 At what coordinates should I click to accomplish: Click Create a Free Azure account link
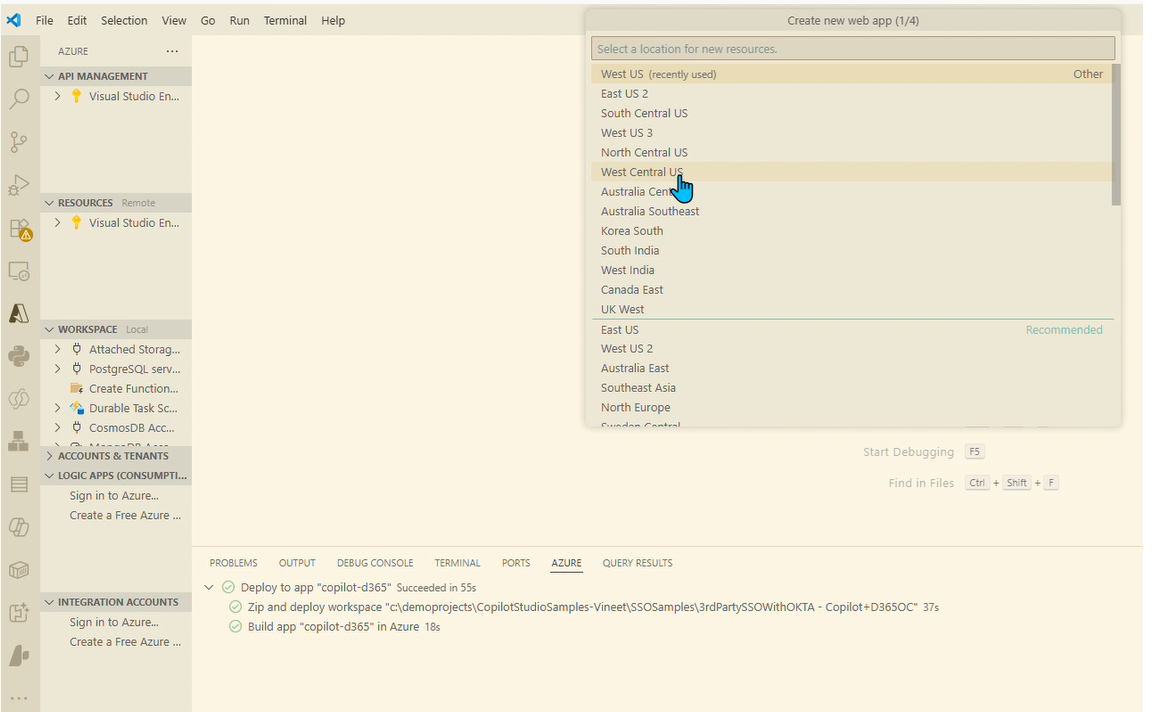click(125, 515)
